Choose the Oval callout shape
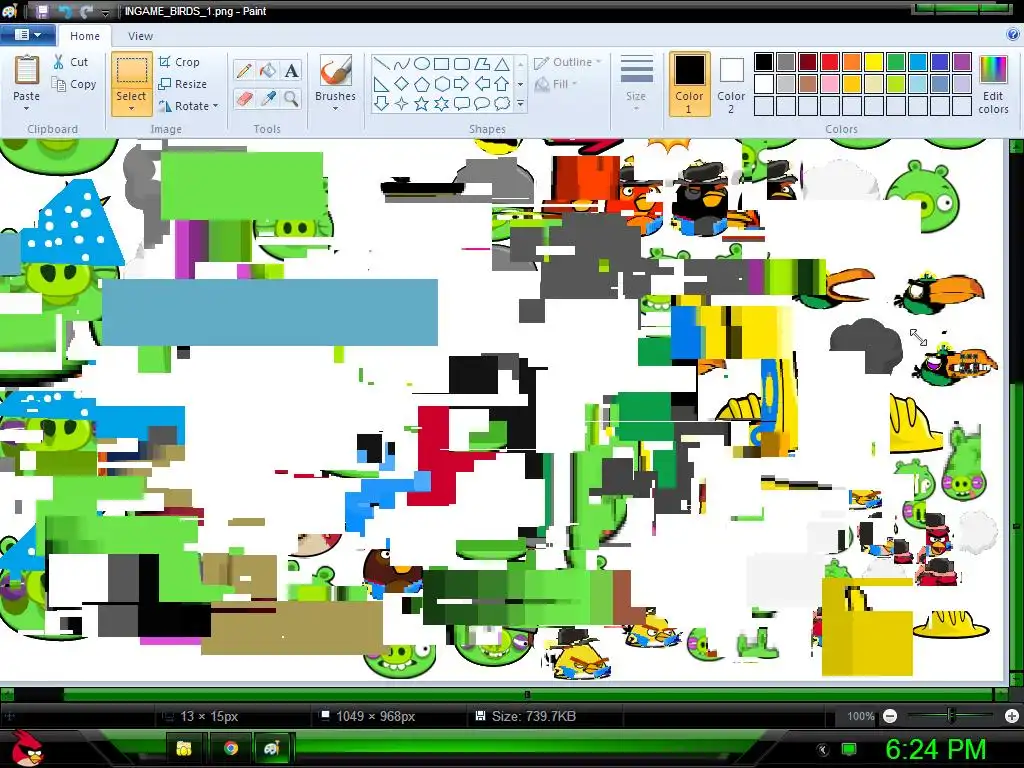 [482, 103]
